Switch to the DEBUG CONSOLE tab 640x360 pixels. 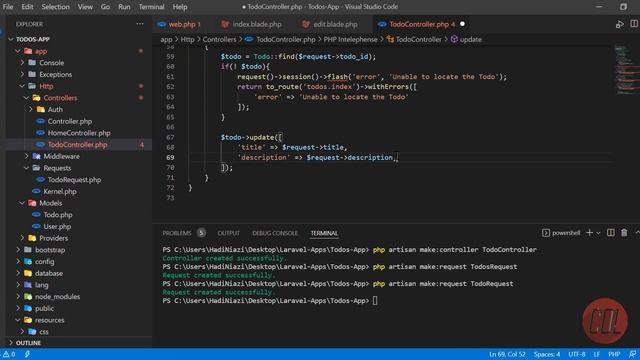275,233
